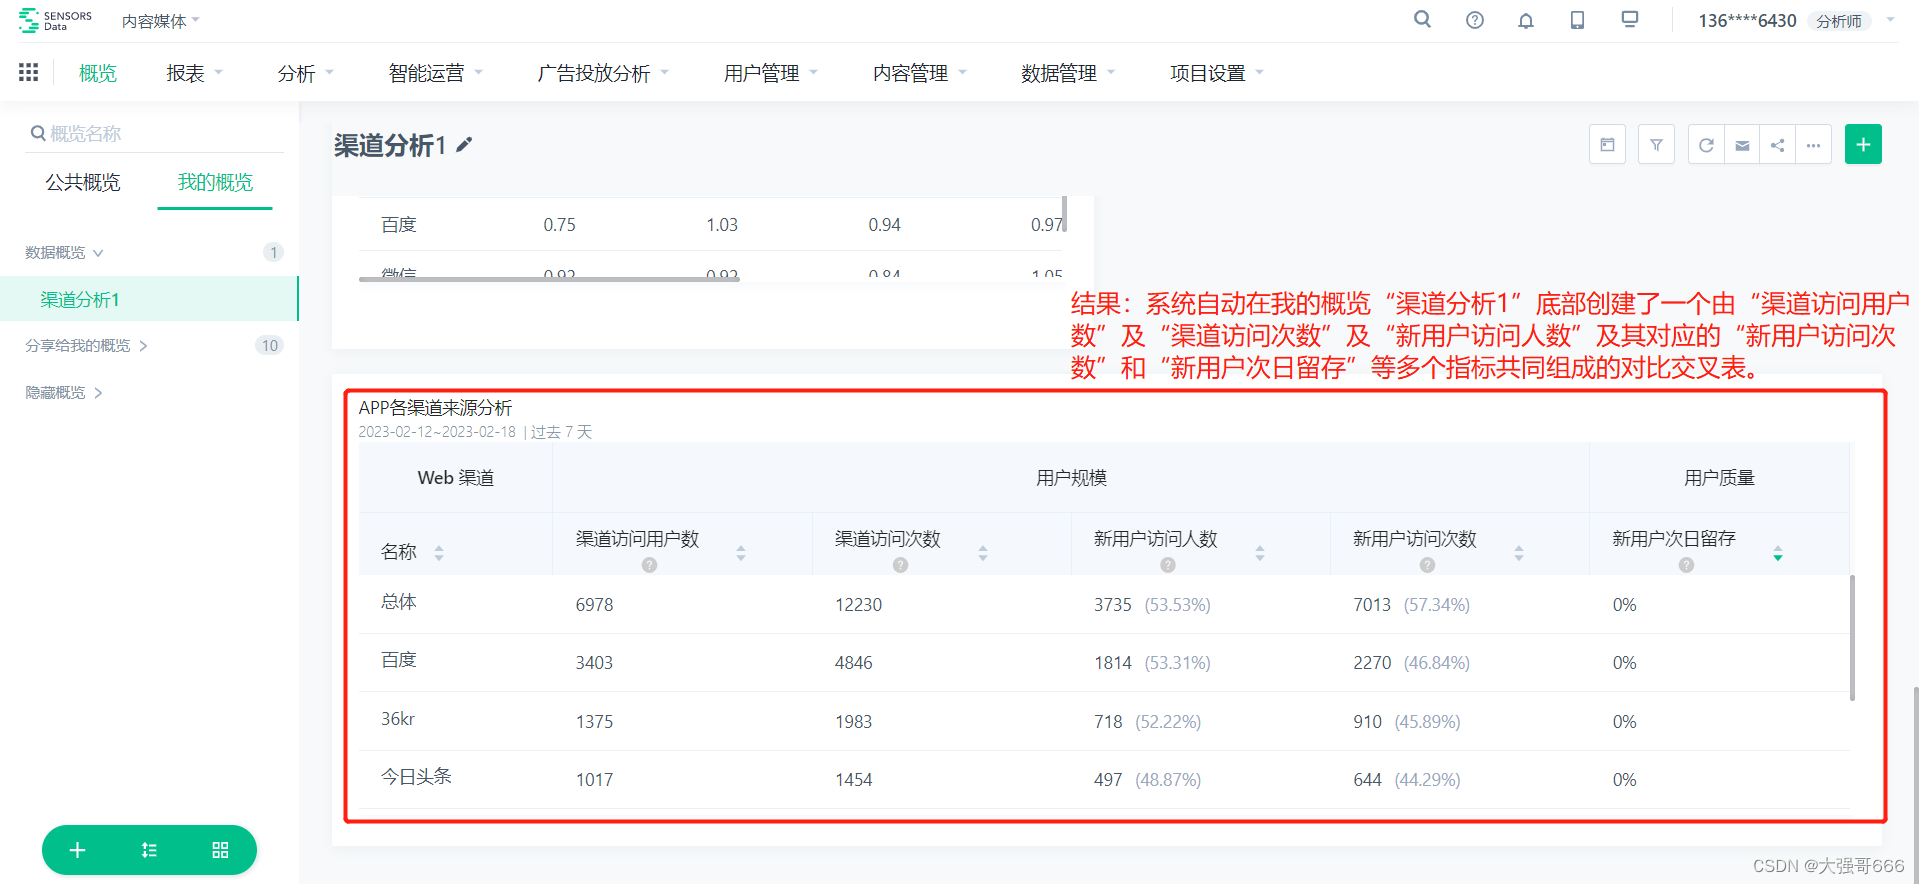Select the 我的概览 tab
The image size is (1919, 884).
tap(215, 182)
